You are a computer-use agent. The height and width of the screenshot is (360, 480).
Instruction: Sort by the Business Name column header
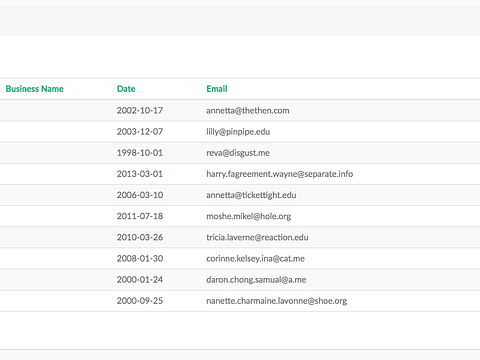pos(34,89)
